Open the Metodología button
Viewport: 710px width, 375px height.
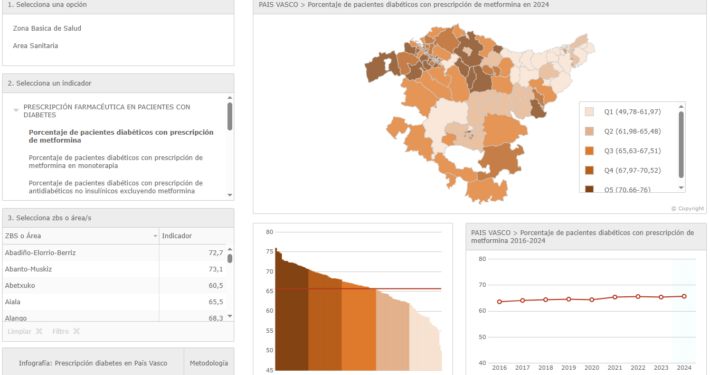(209, 363)
